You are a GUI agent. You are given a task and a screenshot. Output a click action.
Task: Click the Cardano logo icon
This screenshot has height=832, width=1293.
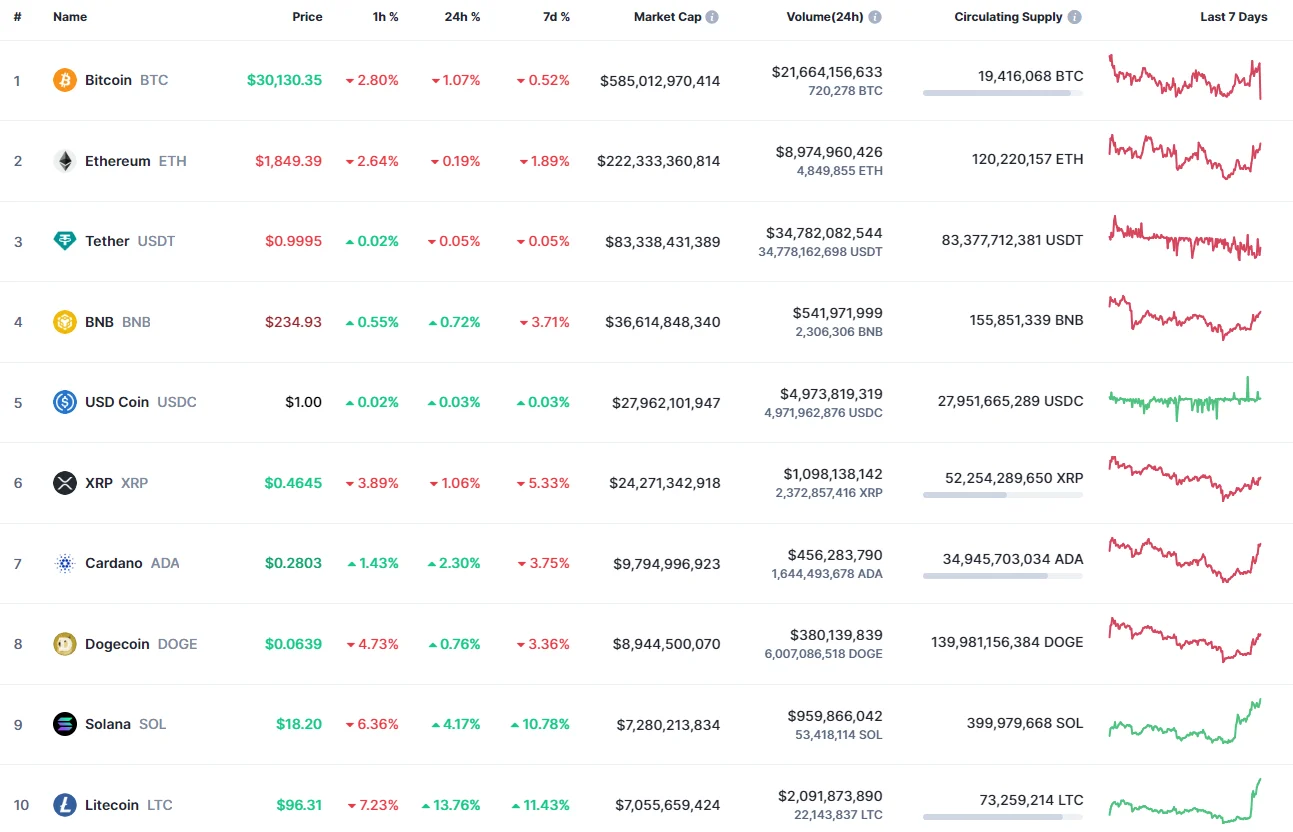click(x=64, y=563)
